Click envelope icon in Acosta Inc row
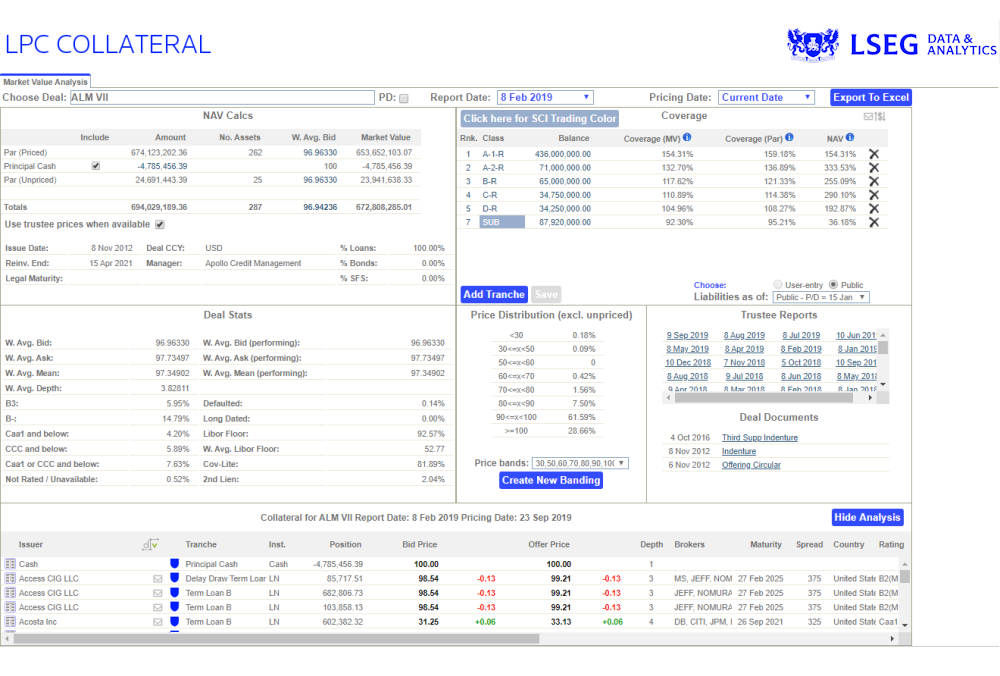This screenshot has width=1000, height=676. [x=157, y=622]
